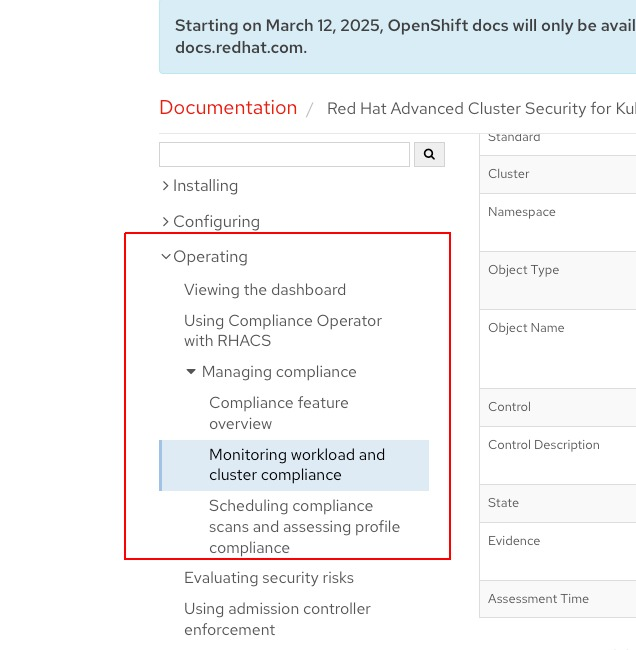Click the Object Name table cell
This screenshot has height=650, width=636.
558,349
